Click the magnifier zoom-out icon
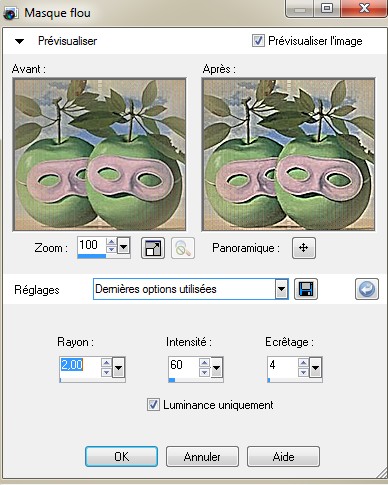 183,248
